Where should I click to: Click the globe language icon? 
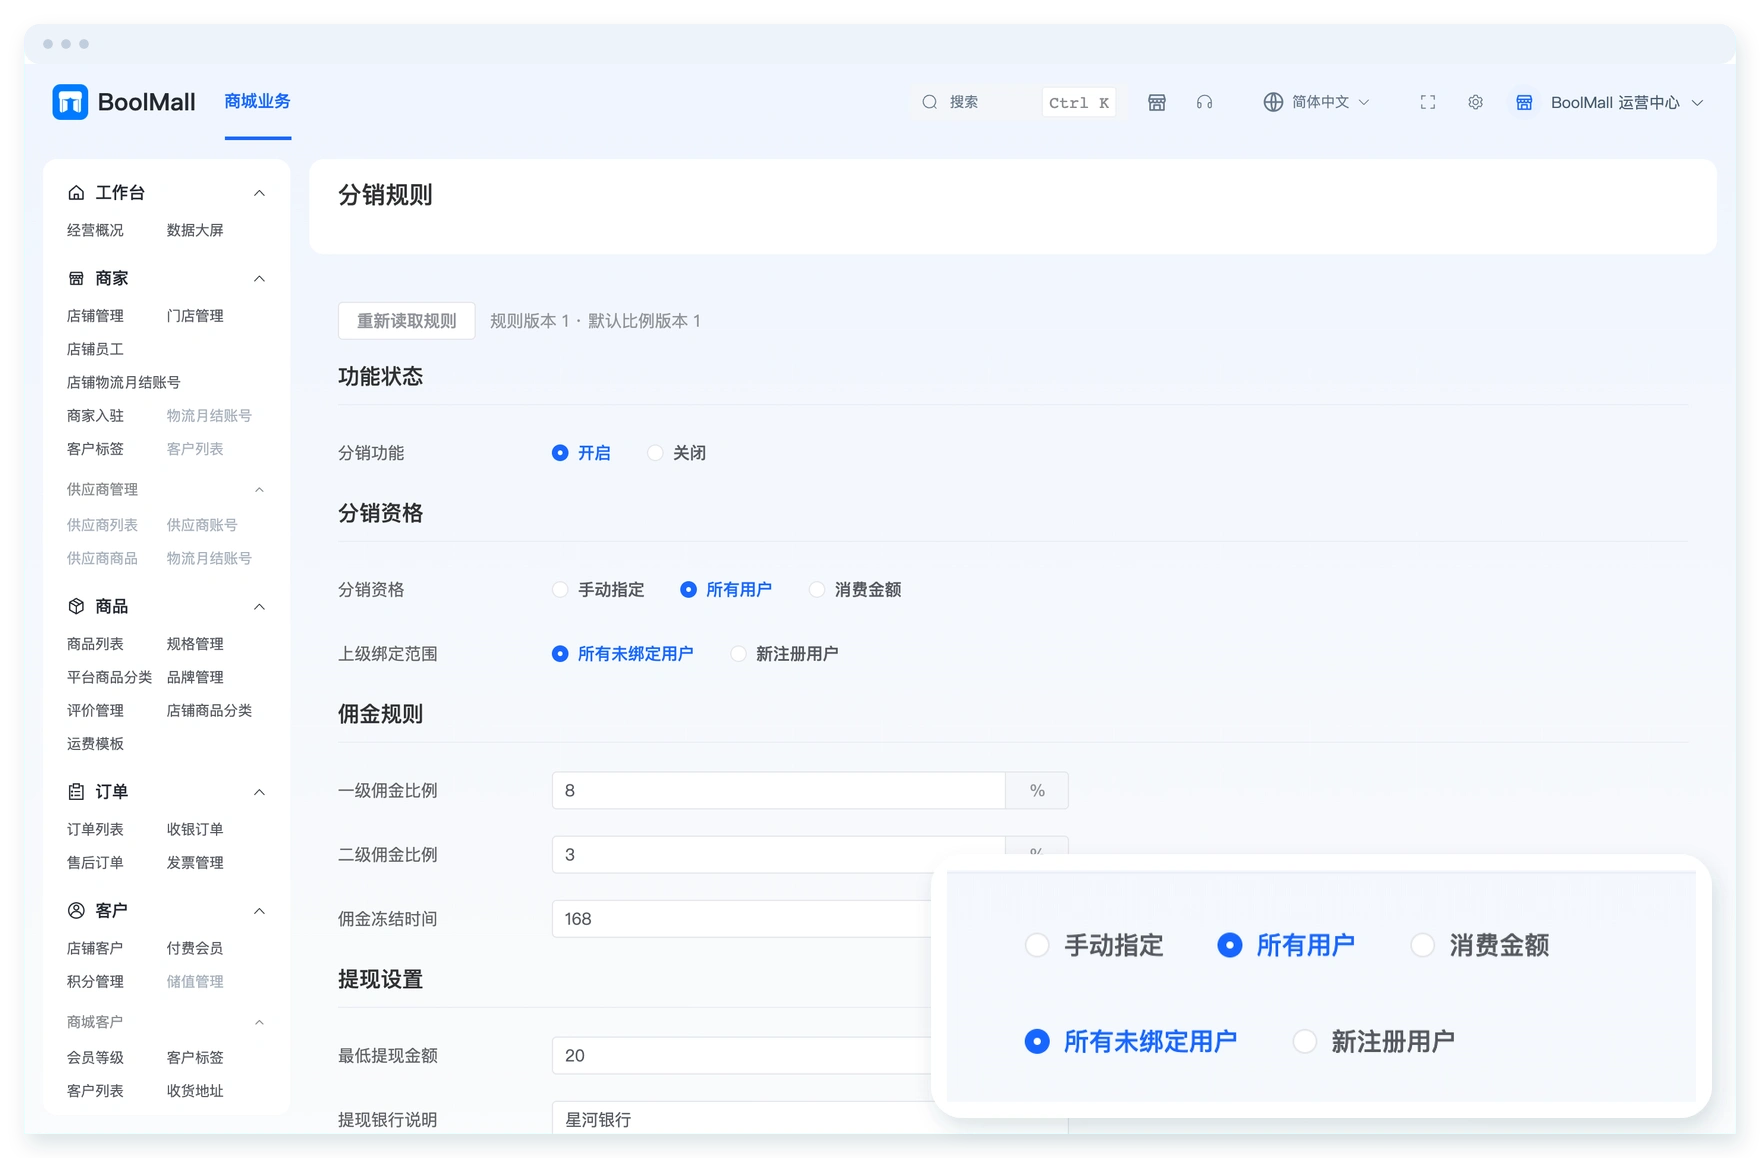[1273, 102]
